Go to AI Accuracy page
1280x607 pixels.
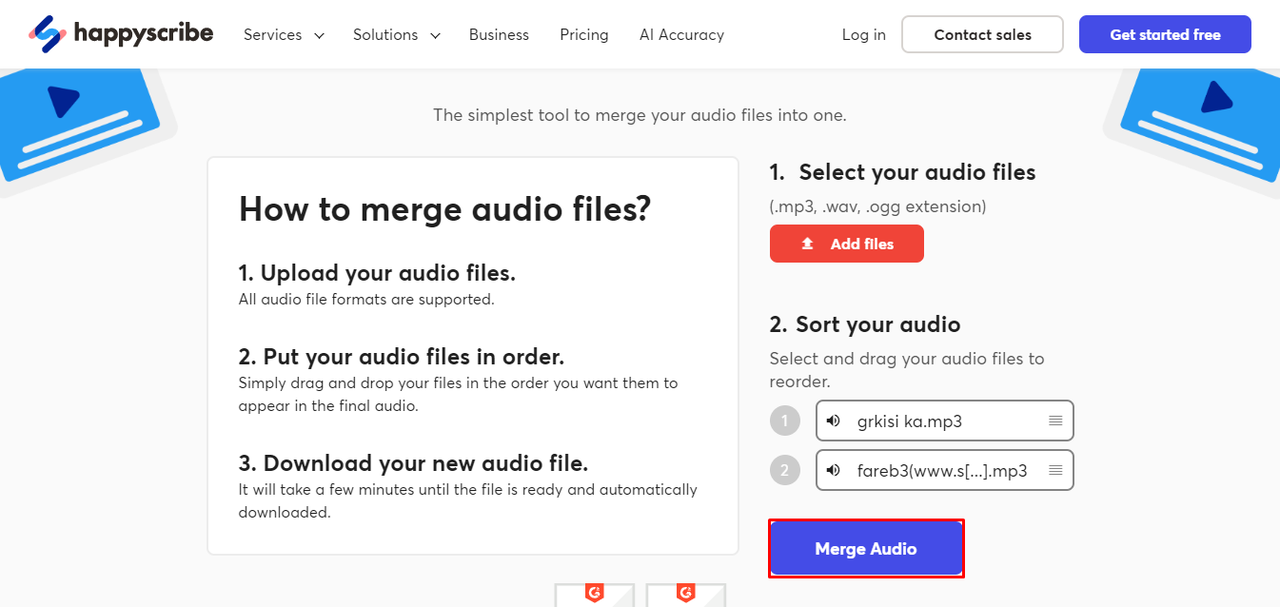[682, 34]
